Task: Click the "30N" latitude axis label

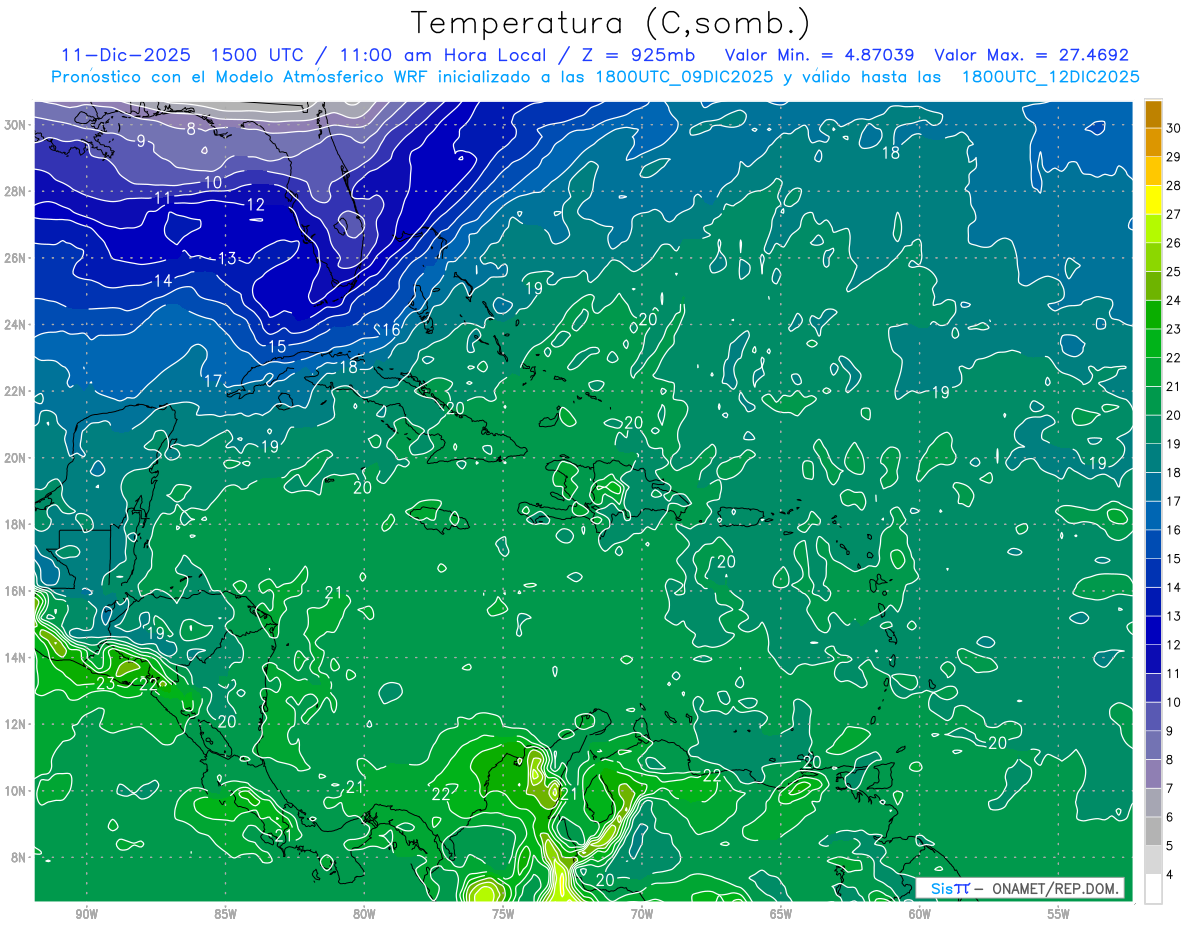Action: pyautogui.click(x=17, y=125)
